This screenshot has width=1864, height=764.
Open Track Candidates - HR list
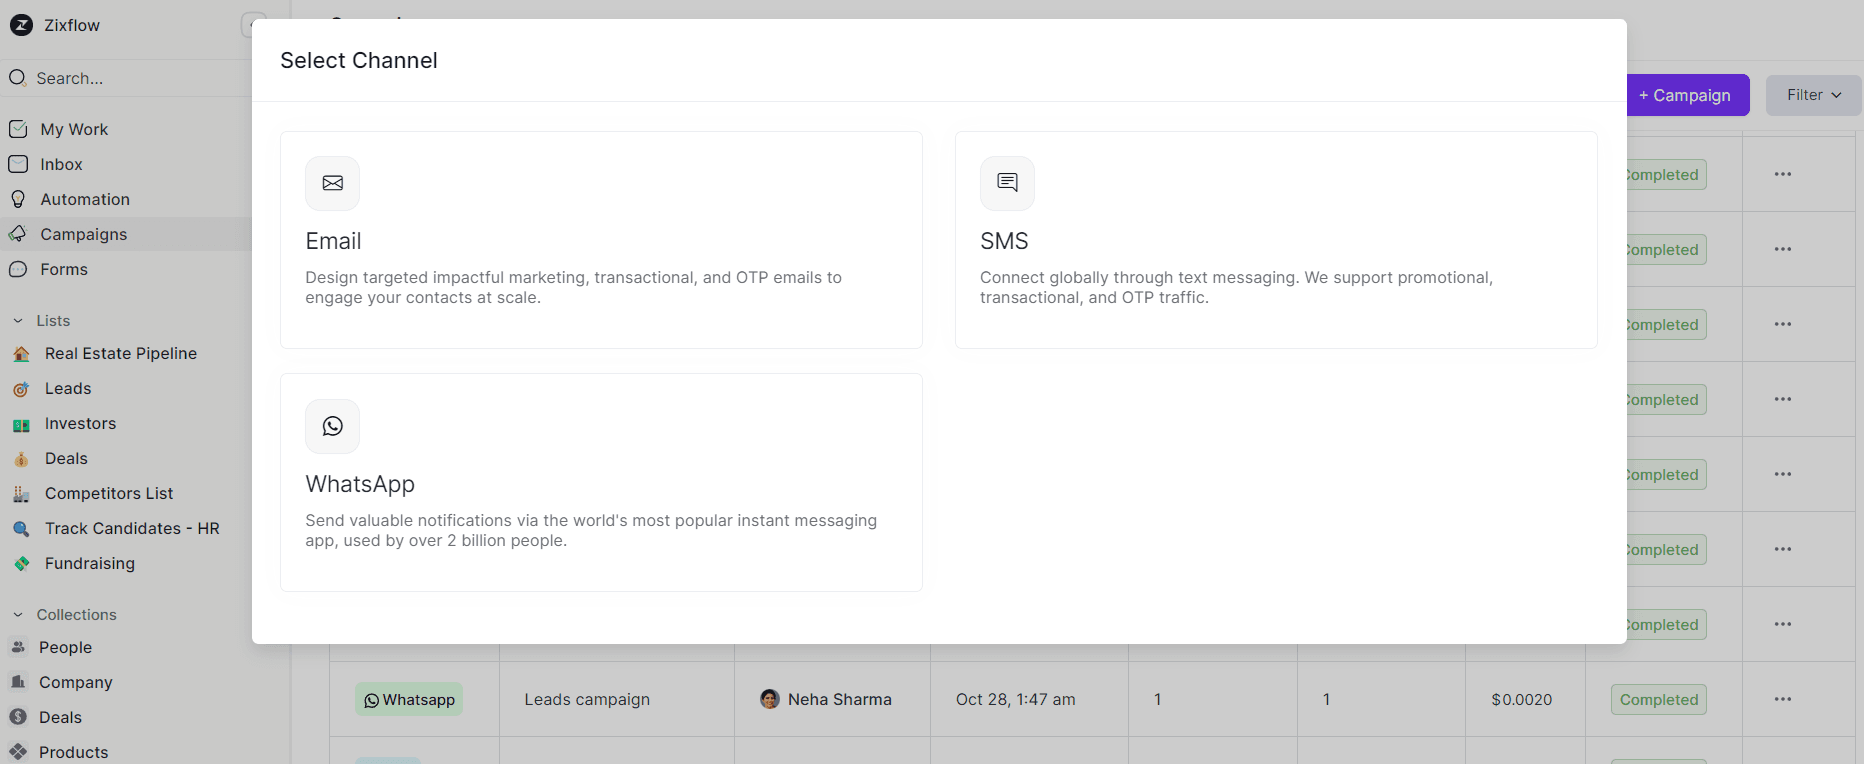tap(131, 528)
